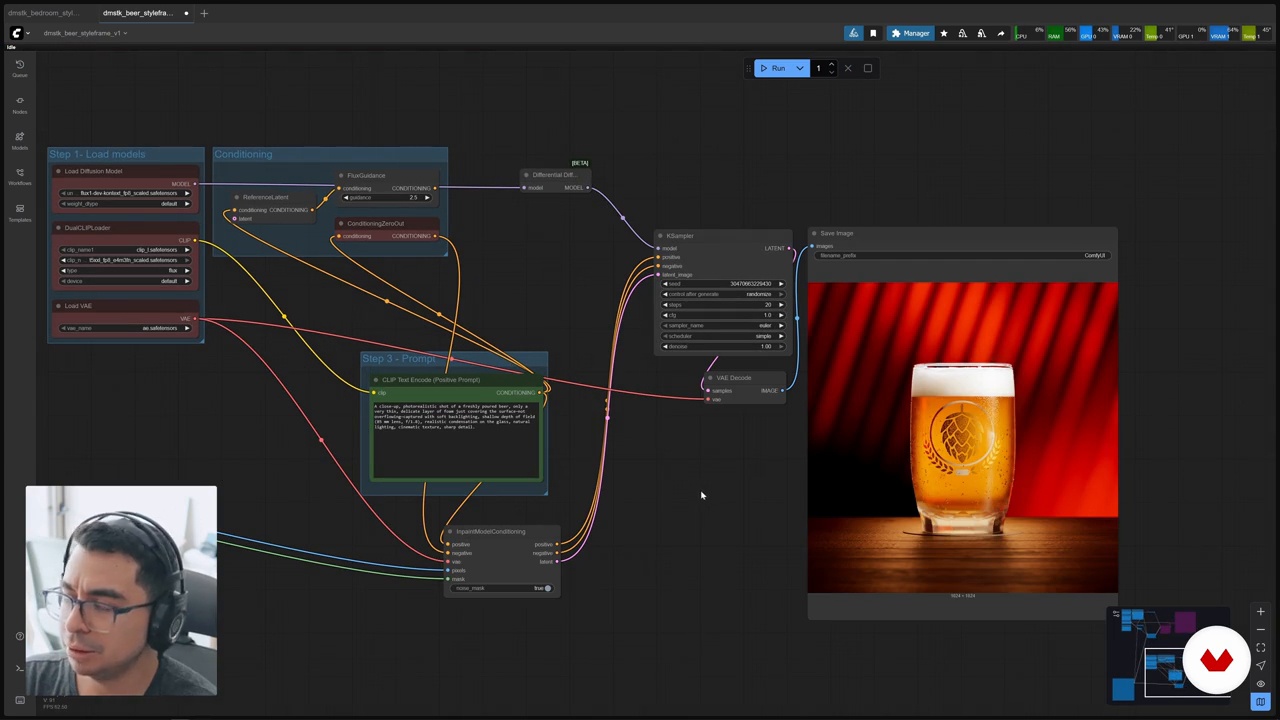Click the InpaintModelConditioning node title
The height and width of the screenshot is (720, 1280).
point(491,532)
